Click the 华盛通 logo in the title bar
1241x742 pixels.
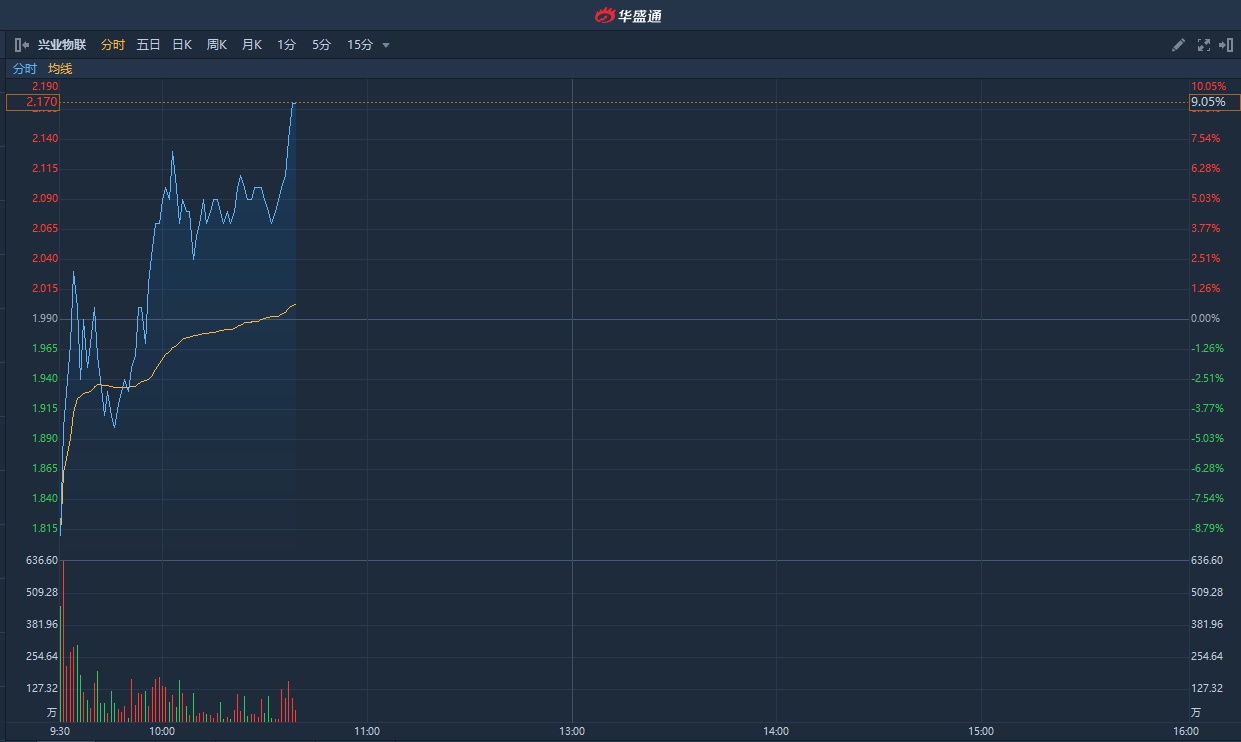coord(629,15)
